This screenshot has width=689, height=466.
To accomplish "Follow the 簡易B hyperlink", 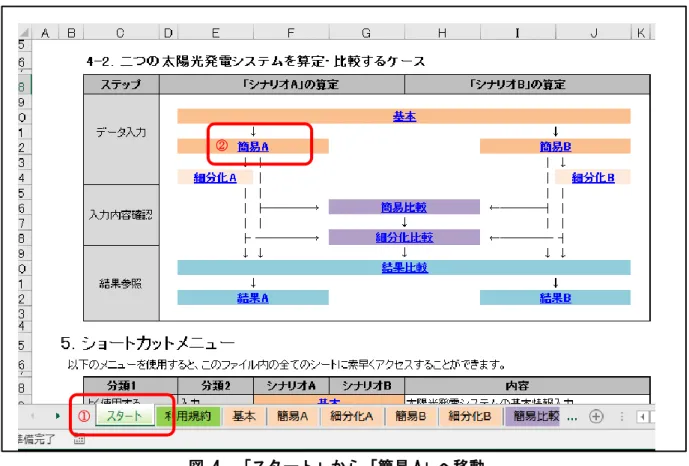I will click(555, 147).
